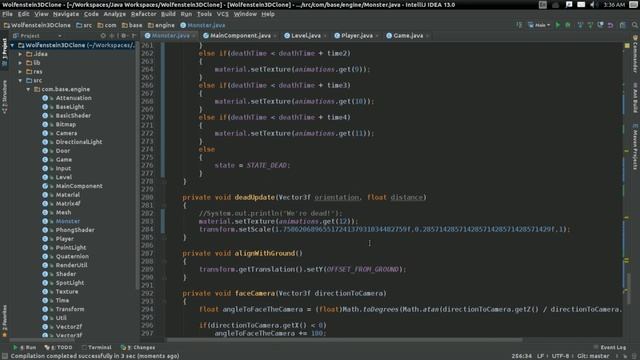Select the Material class in project tree

68,195
